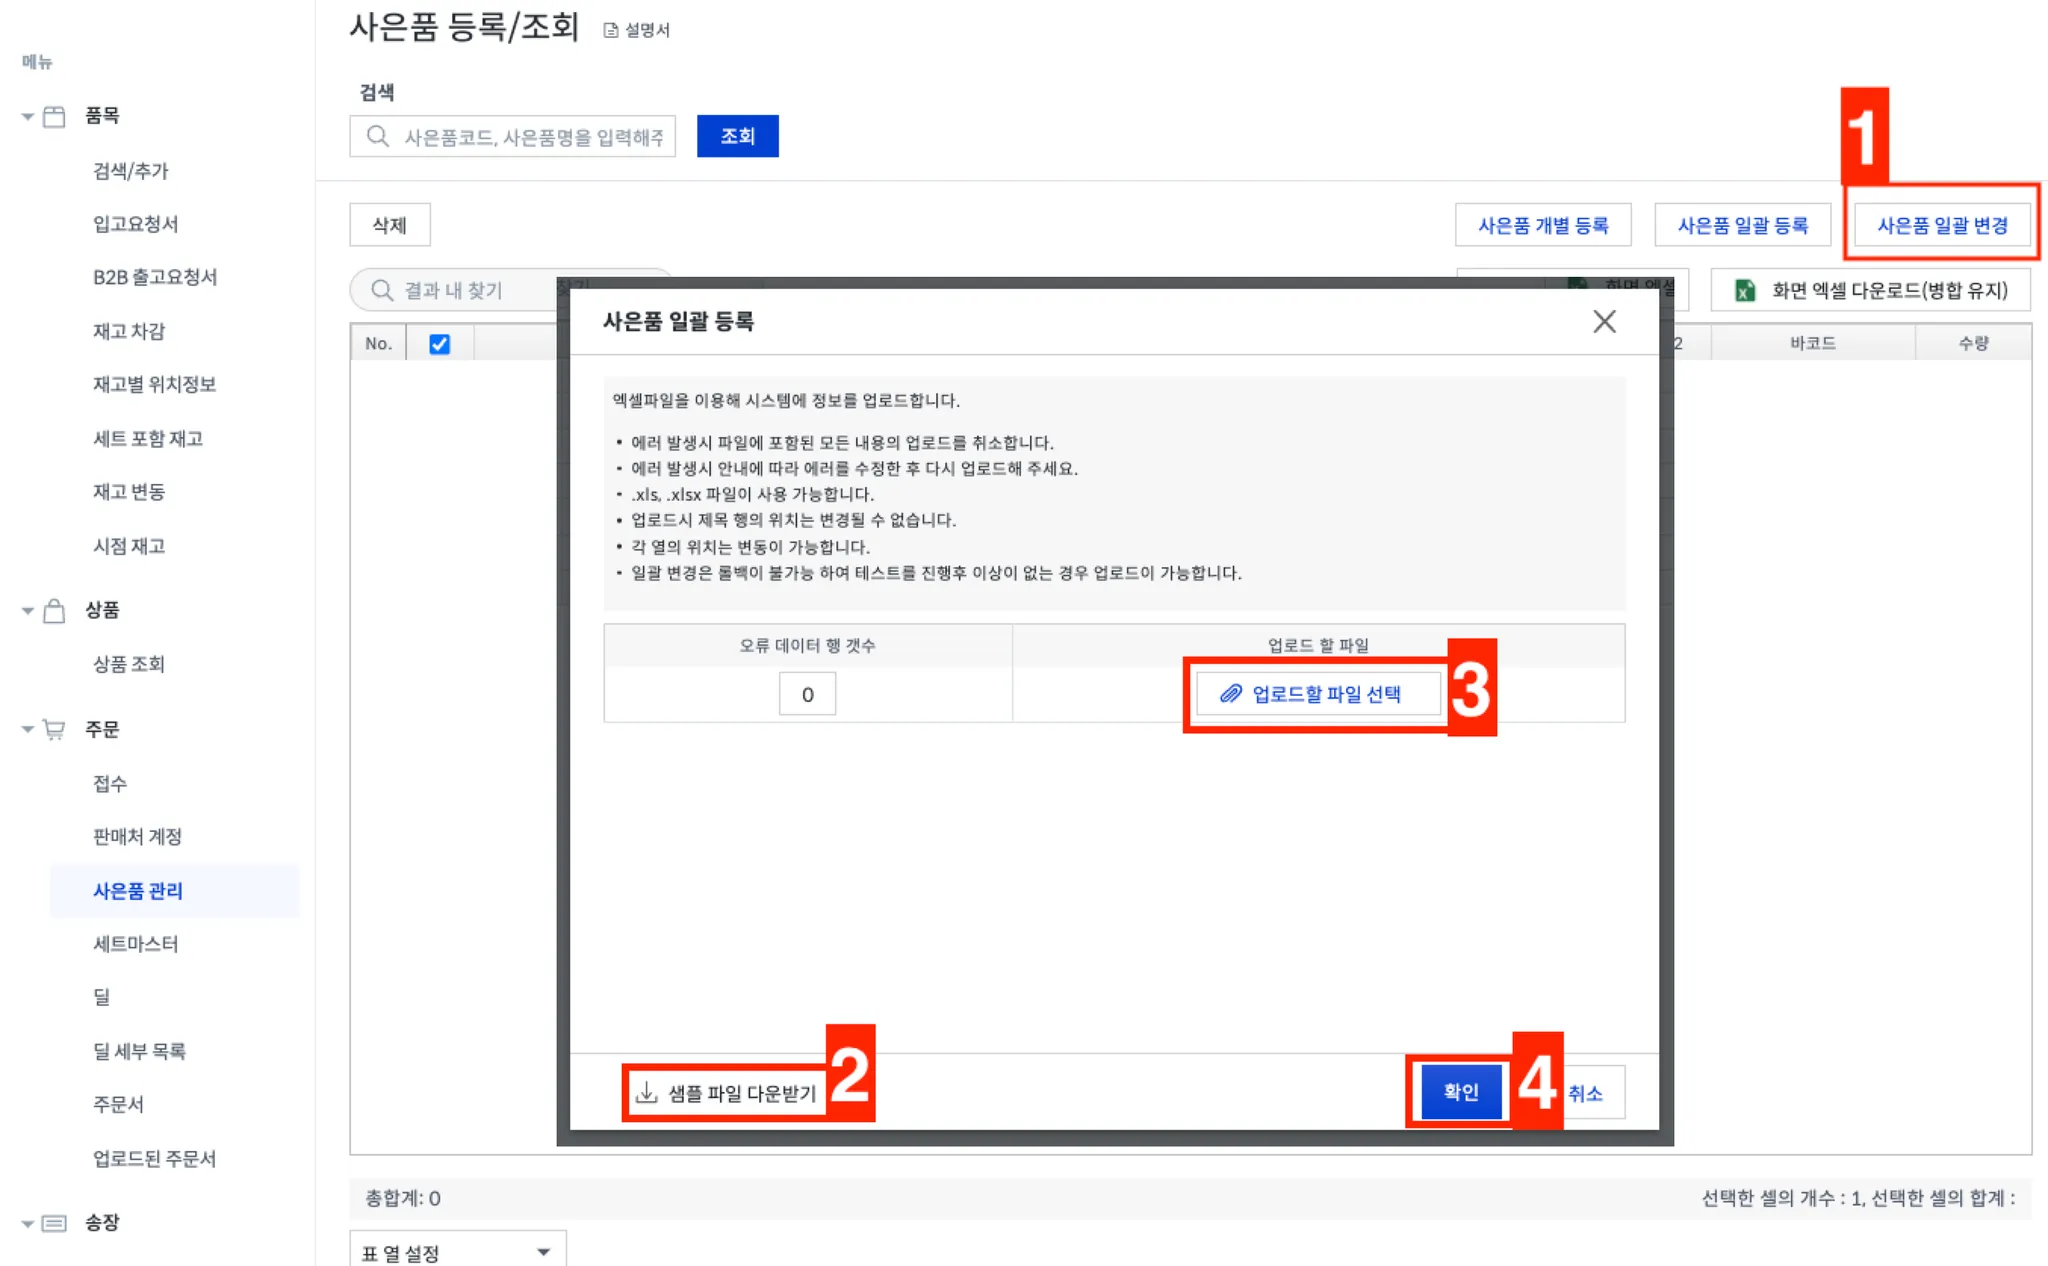The height and width of the screenshot is (1266, 2048).
Task: Toggle the select-all checkbox in the table header
Action: [439, 344]
